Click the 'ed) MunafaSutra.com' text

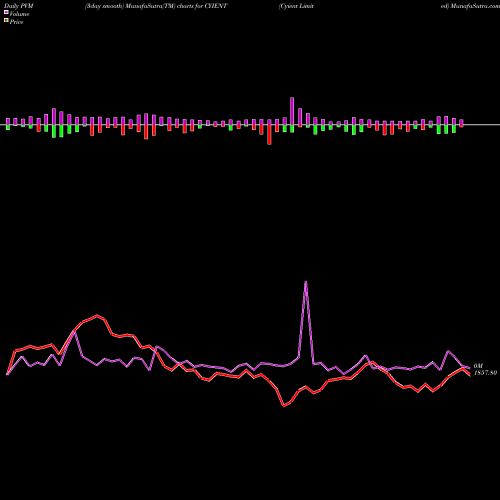click(470, 6)
